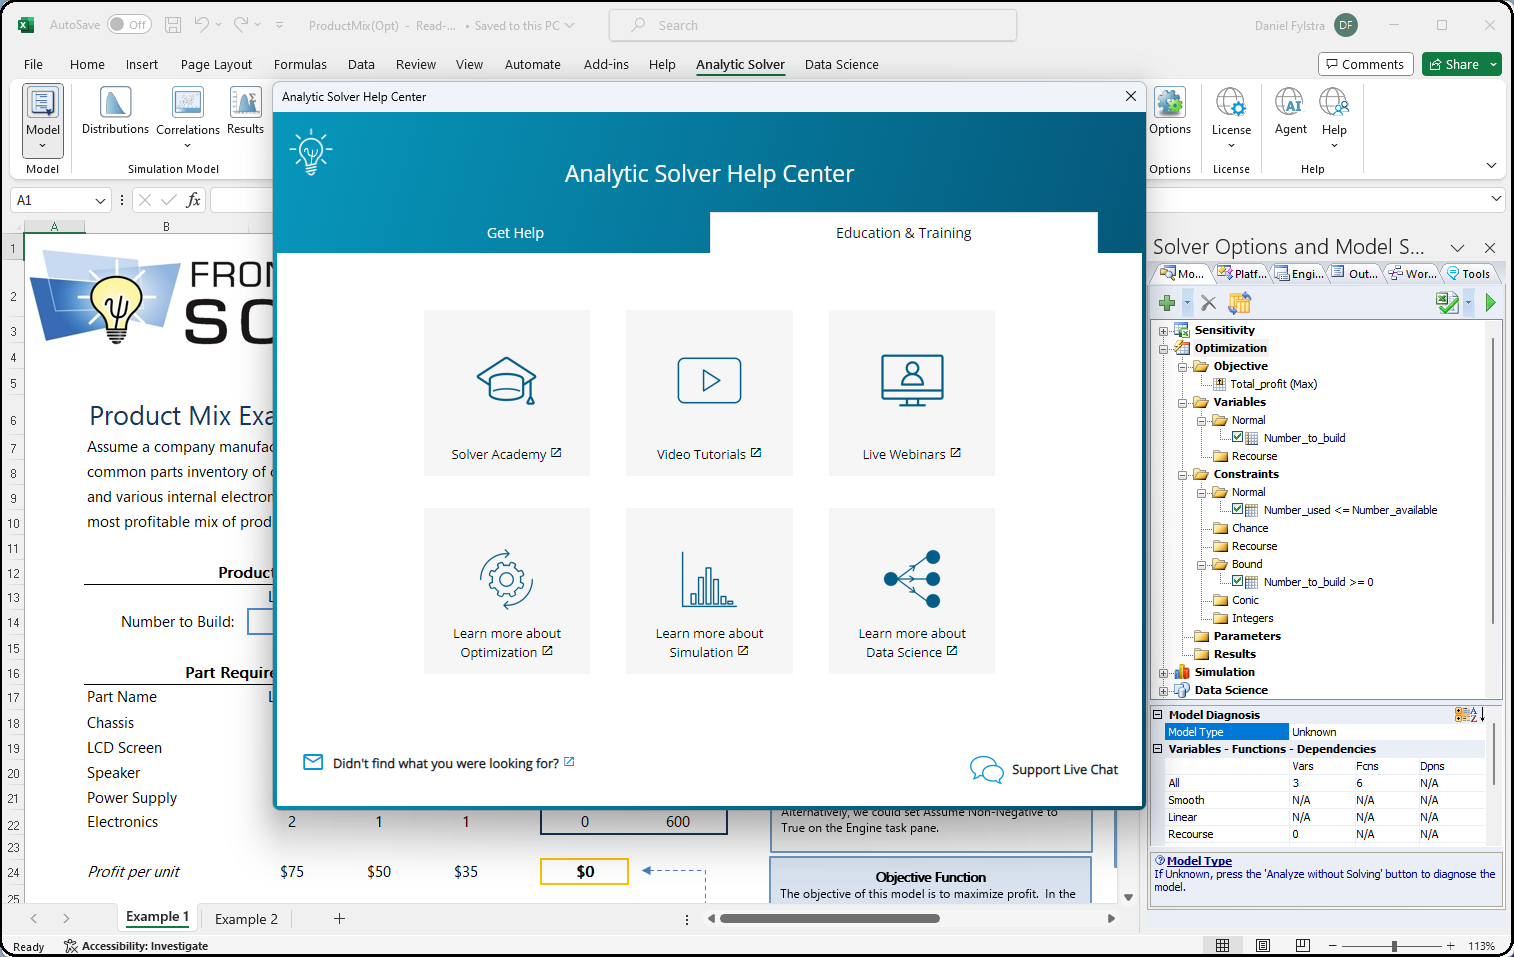Image resolution: width=1514 pixels, height=957 pixels.
Task: Open the Solver Academy tile
Action: 506,393
